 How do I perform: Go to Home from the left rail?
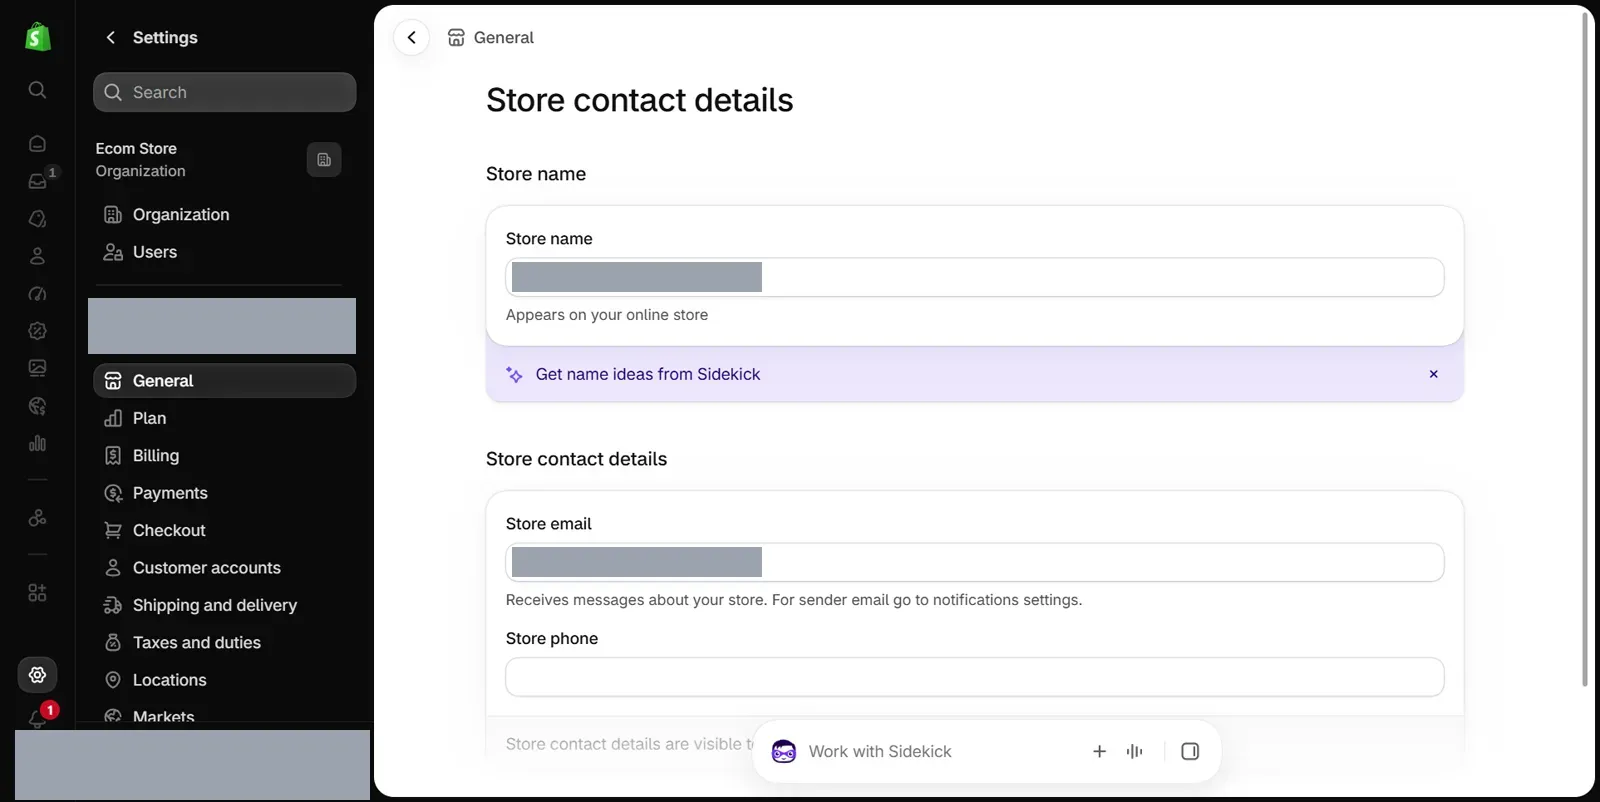pyautogui.click(x=37, y=143)
